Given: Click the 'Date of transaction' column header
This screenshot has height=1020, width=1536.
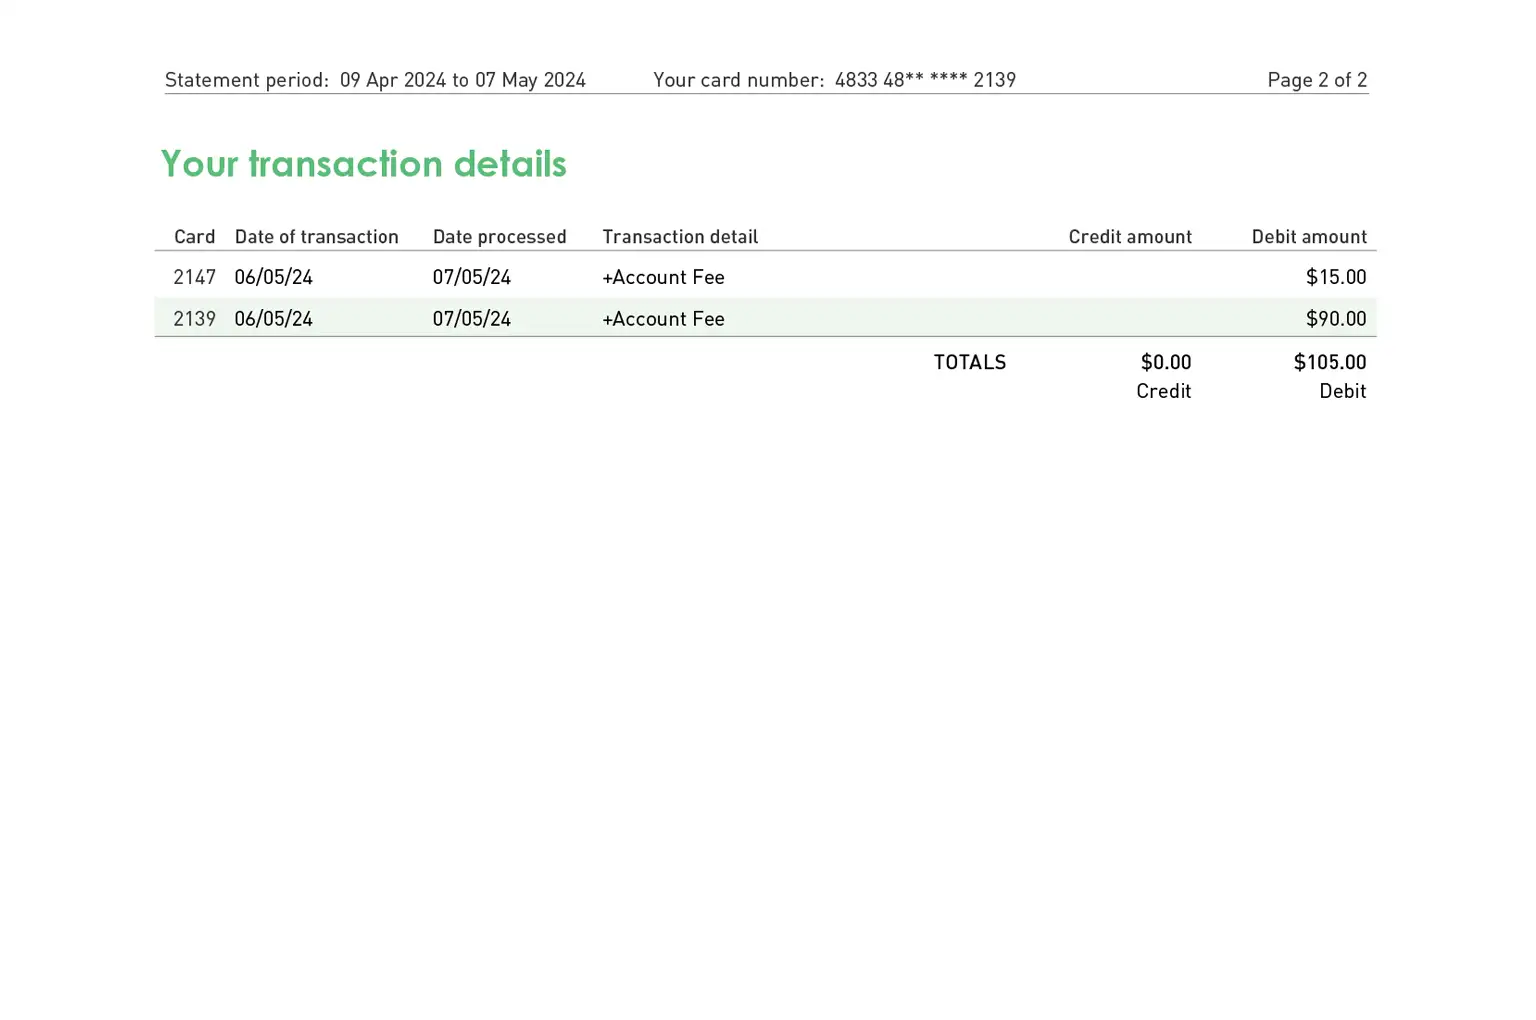Looking at the screenshot, I should coord(316,237).
